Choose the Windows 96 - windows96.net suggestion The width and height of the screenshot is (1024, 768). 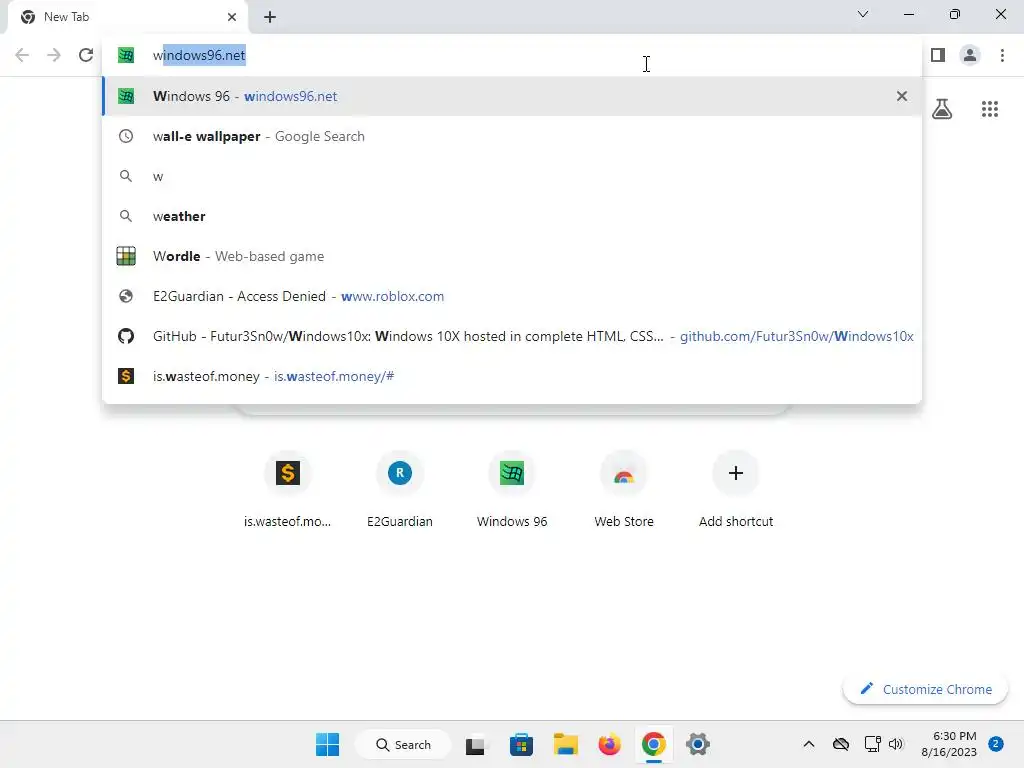(x=512, y=96)
